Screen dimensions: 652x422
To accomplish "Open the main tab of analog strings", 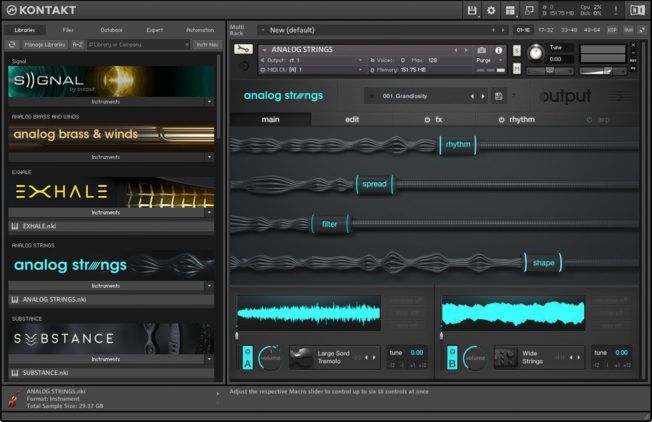I will coord(270,120).
